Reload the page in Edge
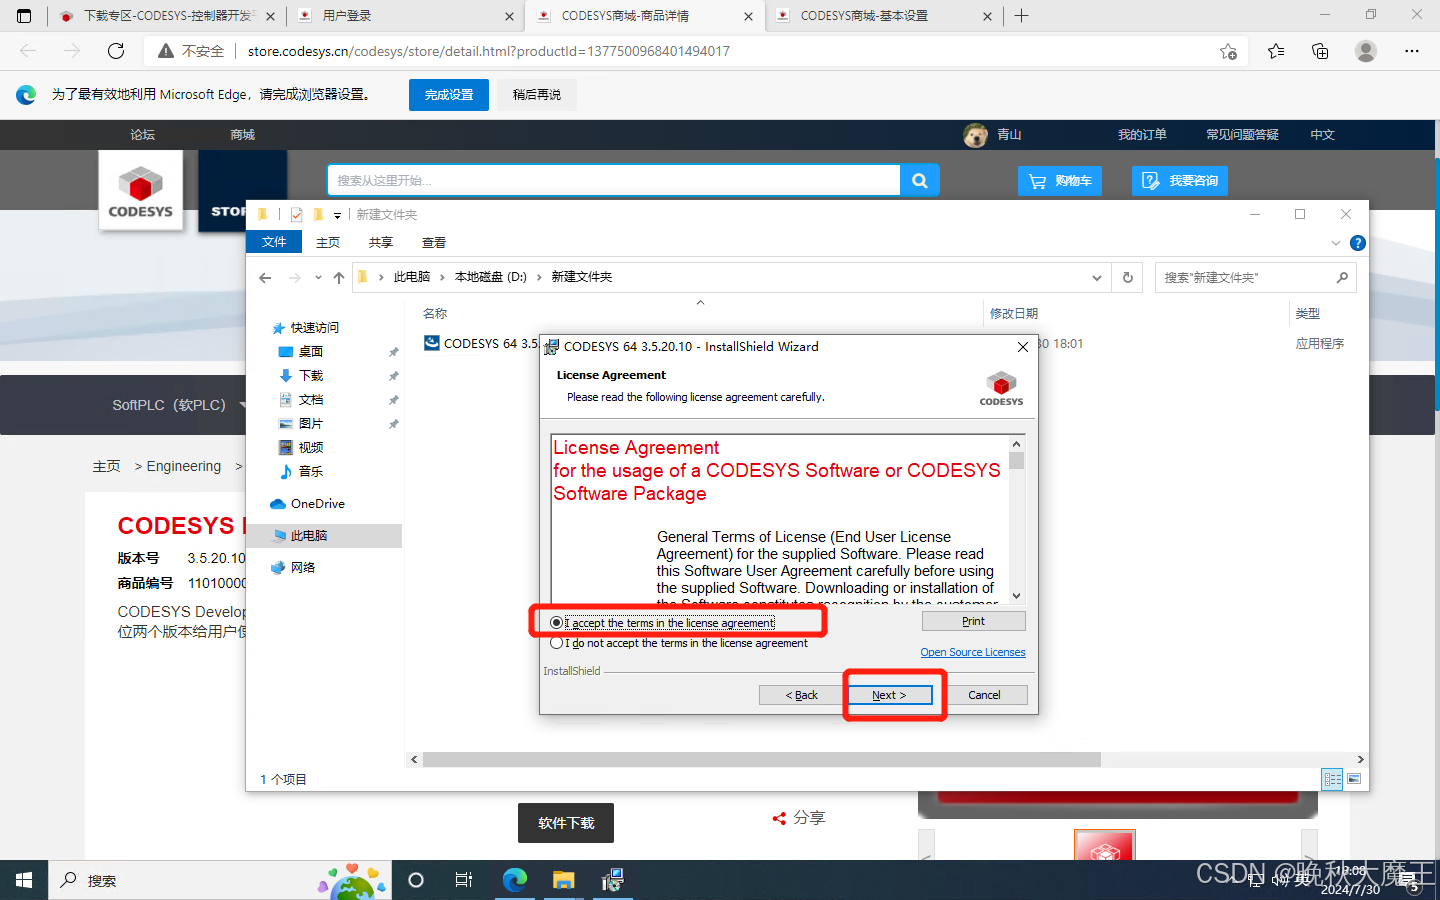 point(116,51)
